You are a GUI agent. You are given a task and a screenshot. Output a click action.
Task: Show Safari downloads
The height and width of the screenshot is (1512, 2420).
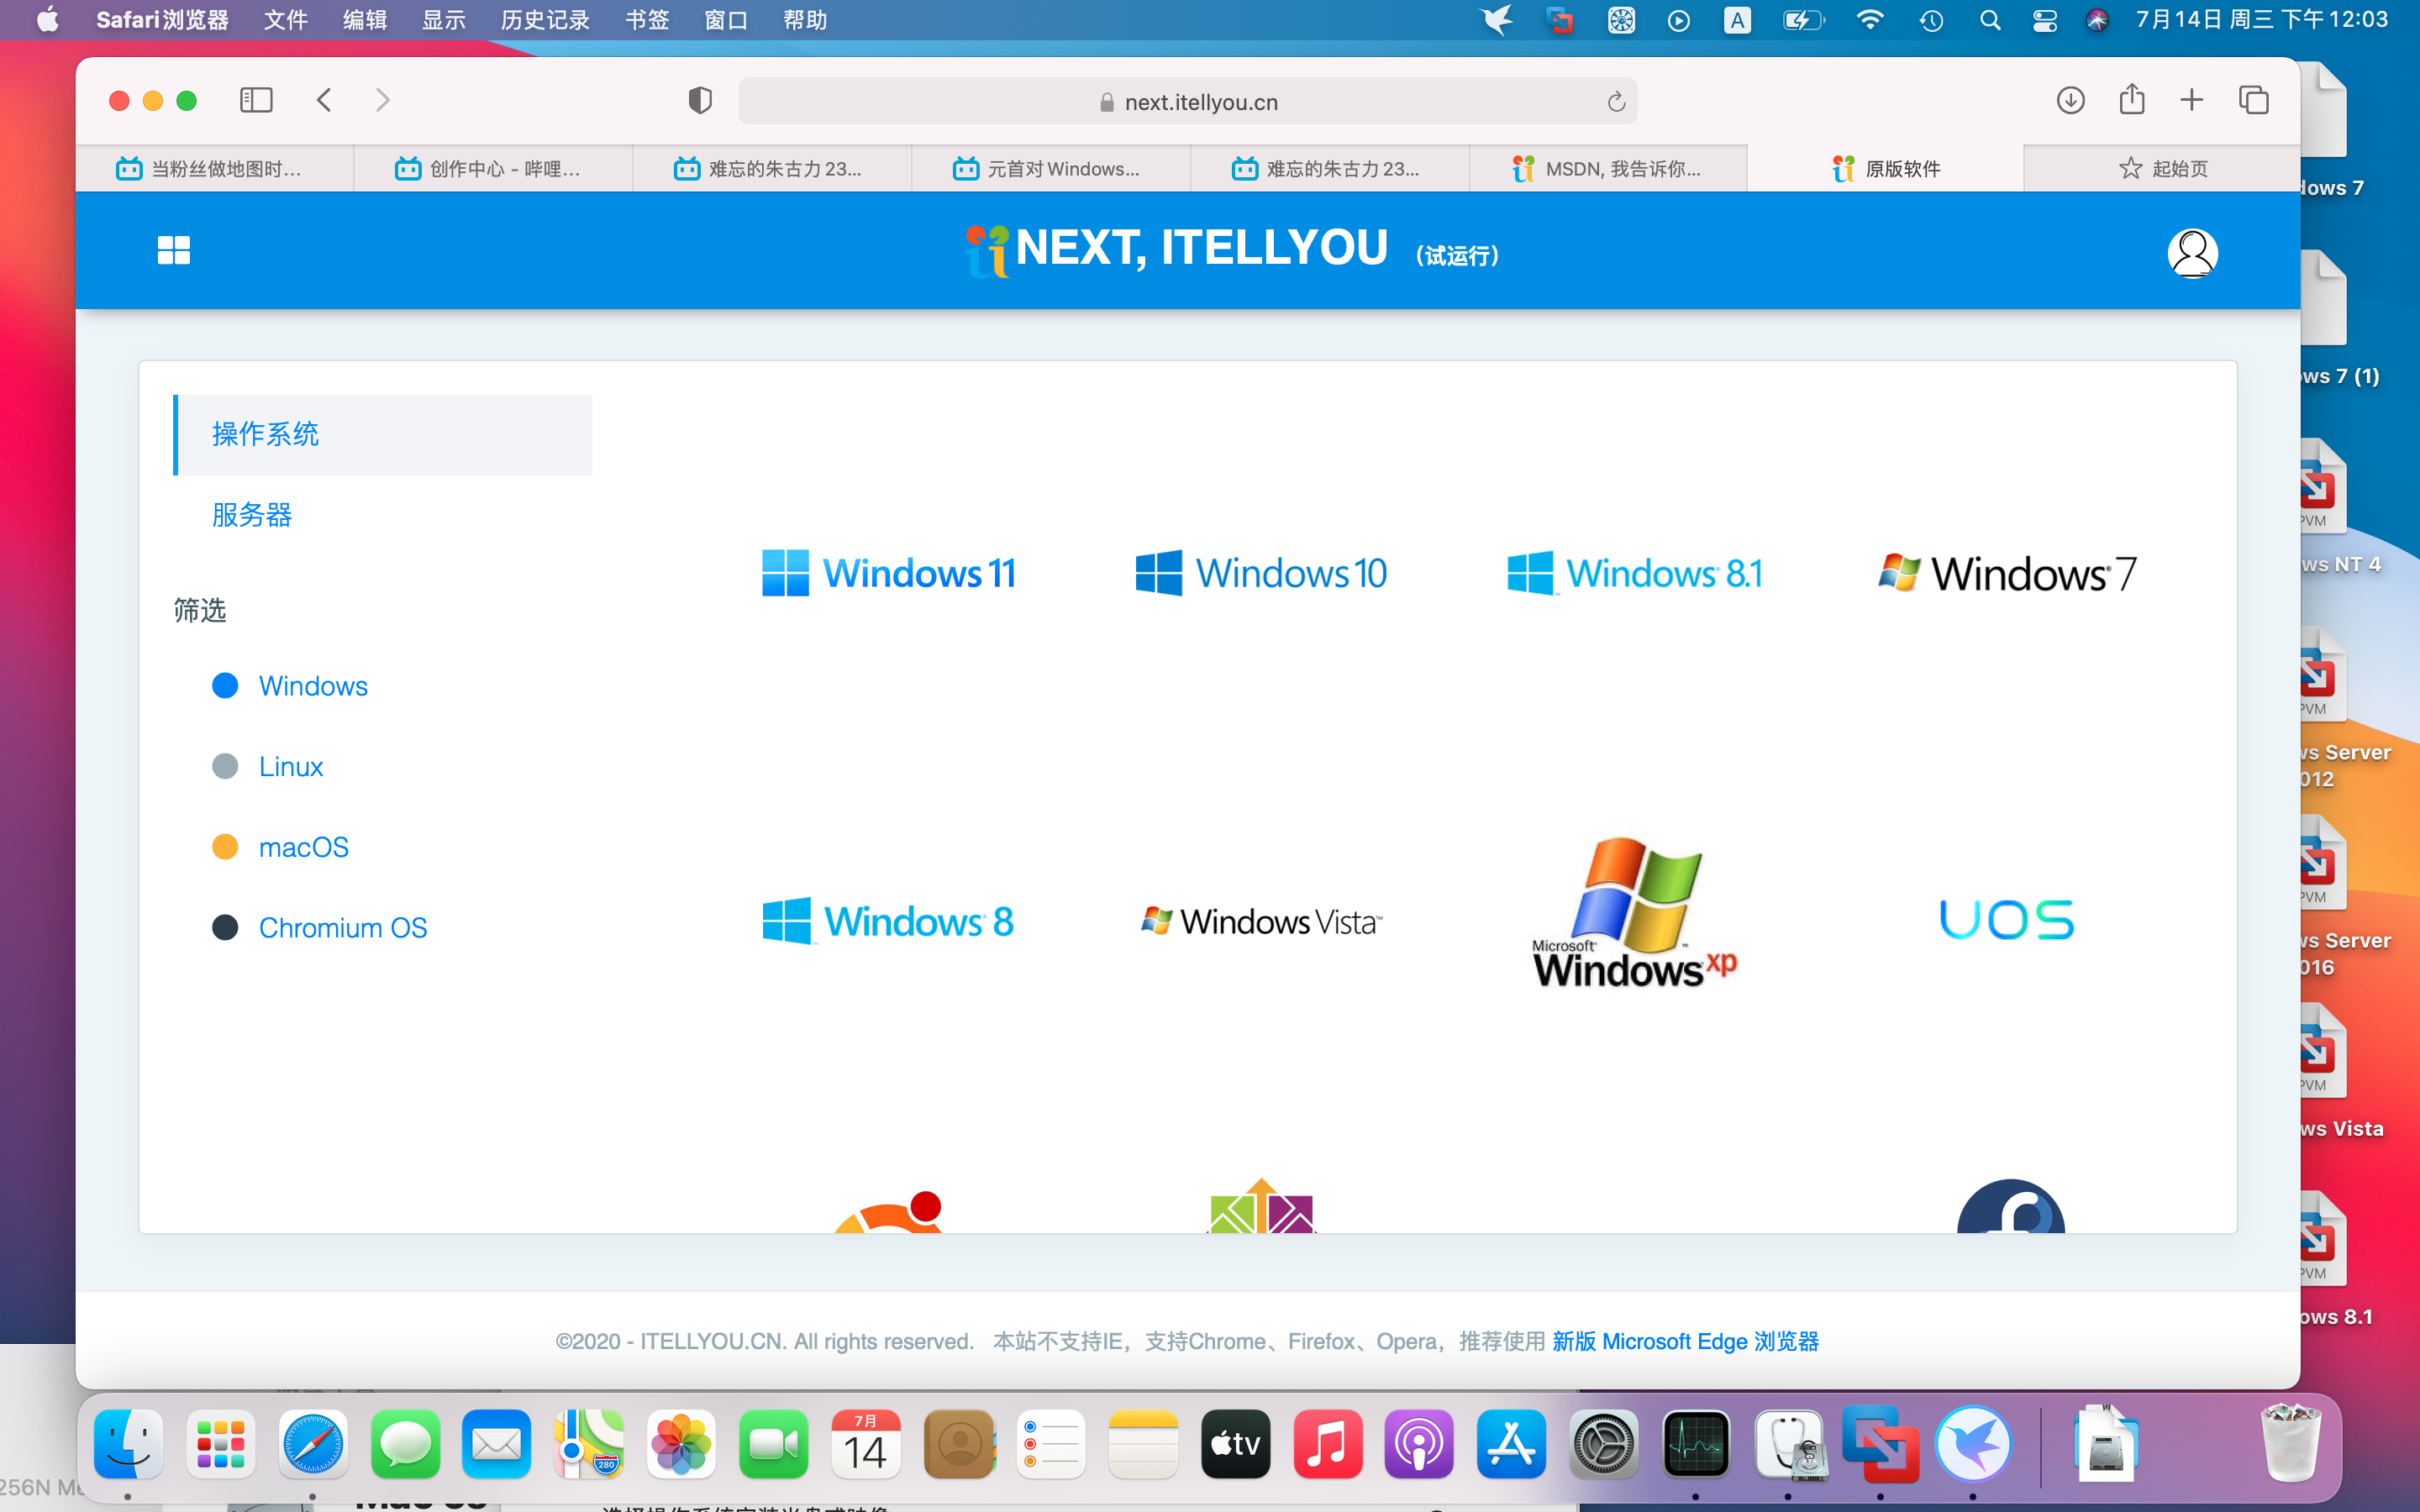click(x=2071, y=100)
